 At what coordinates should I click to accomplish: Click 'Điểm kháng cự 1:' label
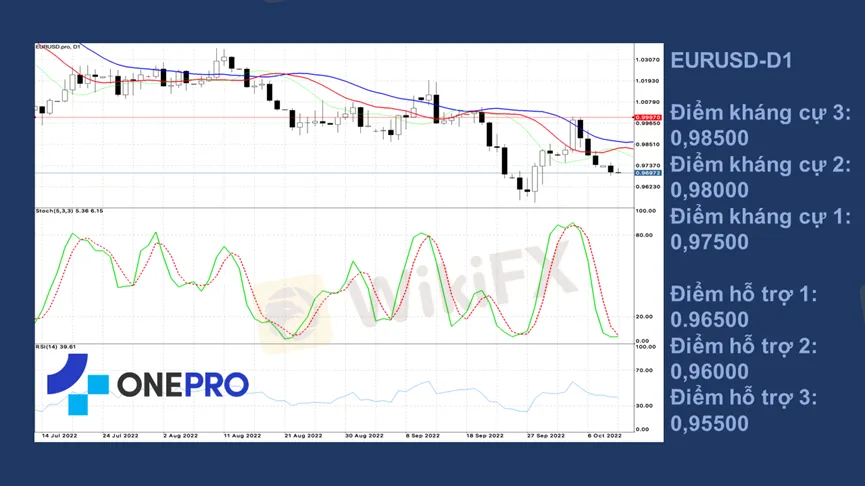coord(760,217)
